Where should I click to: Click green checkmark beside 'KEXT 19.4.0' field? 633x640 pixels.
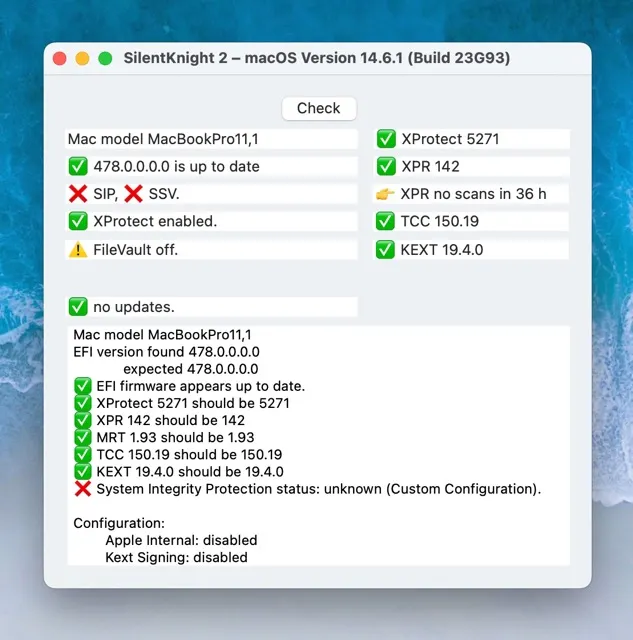point(385,250)
